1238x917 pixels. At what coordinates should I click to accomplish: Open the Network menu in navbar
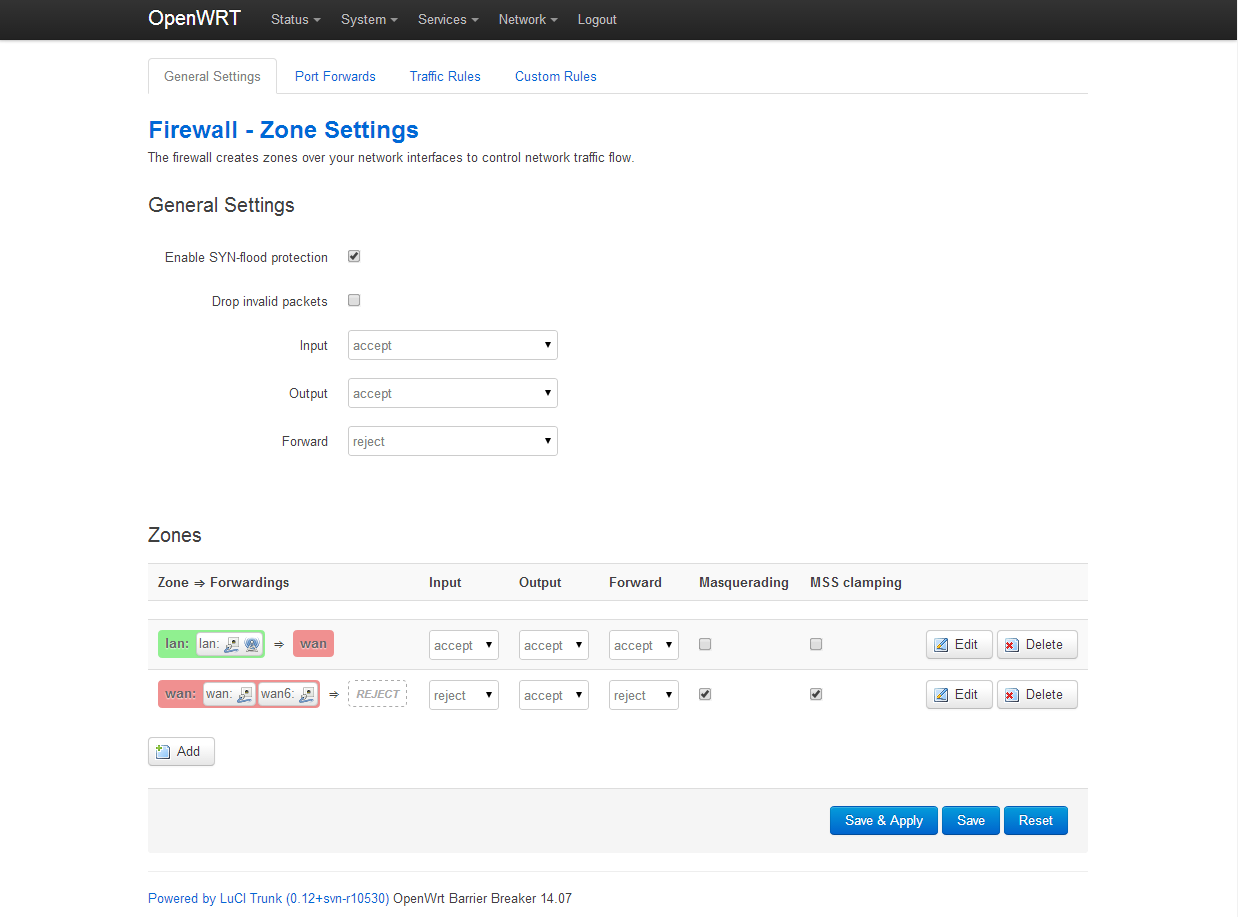(x=528, y=20)
